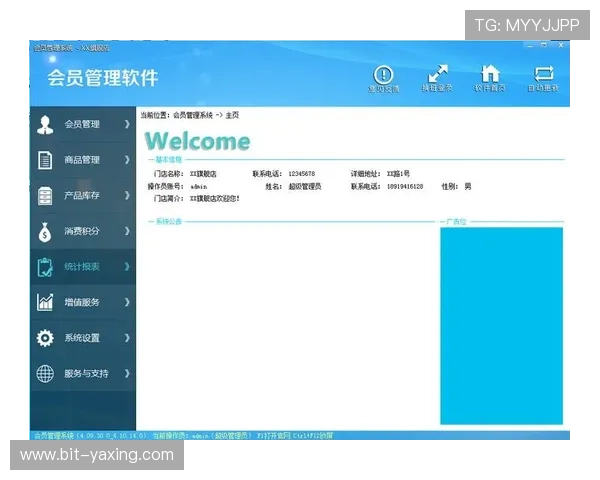Click the blue advertisement panel
Screen dimensions: 600x480
501,326
